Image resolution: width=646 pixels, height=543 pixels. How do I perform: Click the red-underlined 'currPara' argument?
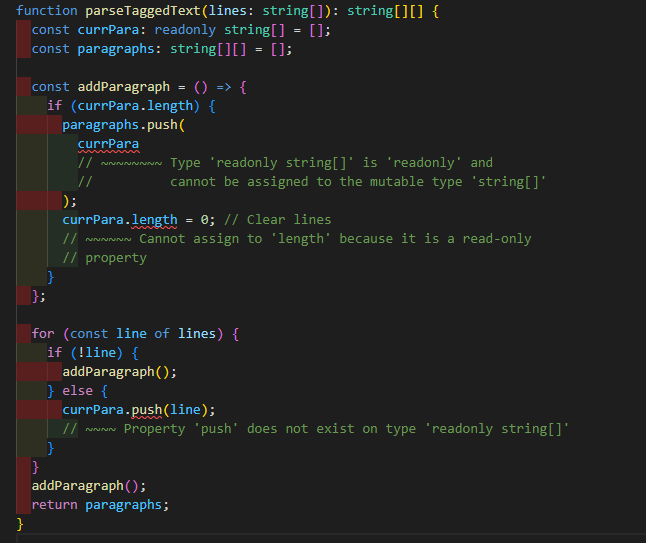pyautogui.click(x=108, y=144)
